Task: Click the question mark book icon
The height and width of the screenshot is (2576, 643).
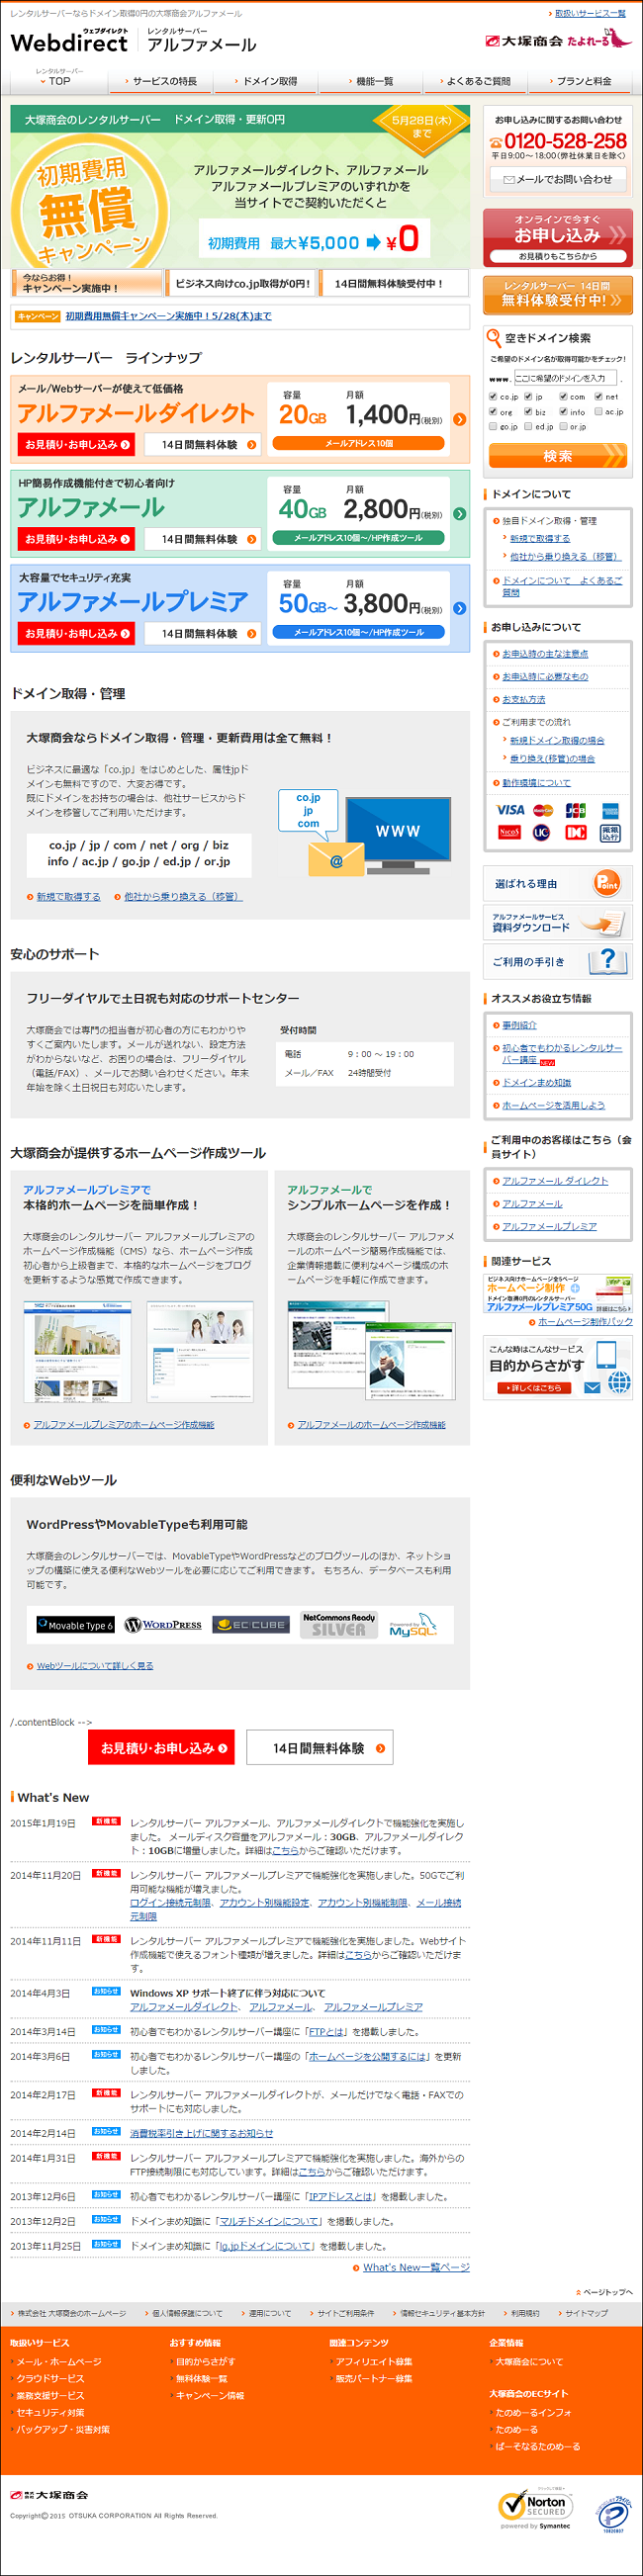Action: click(x=607, y=960)
